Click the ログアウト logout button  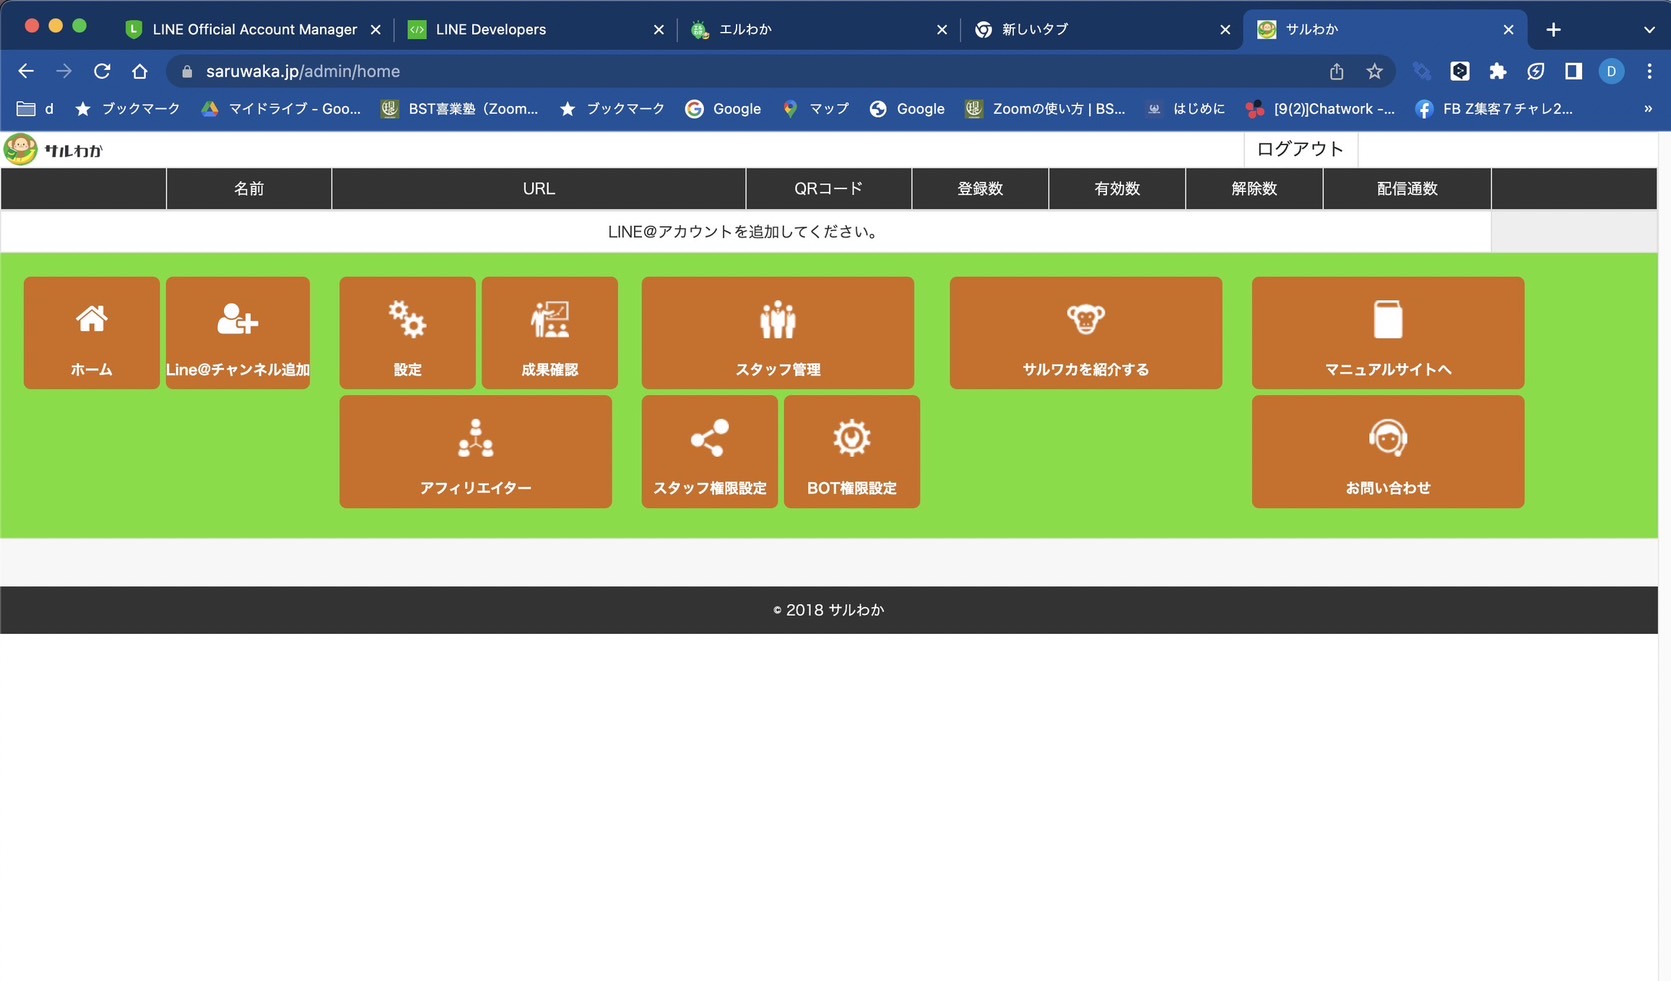[x=1300, y=149]
